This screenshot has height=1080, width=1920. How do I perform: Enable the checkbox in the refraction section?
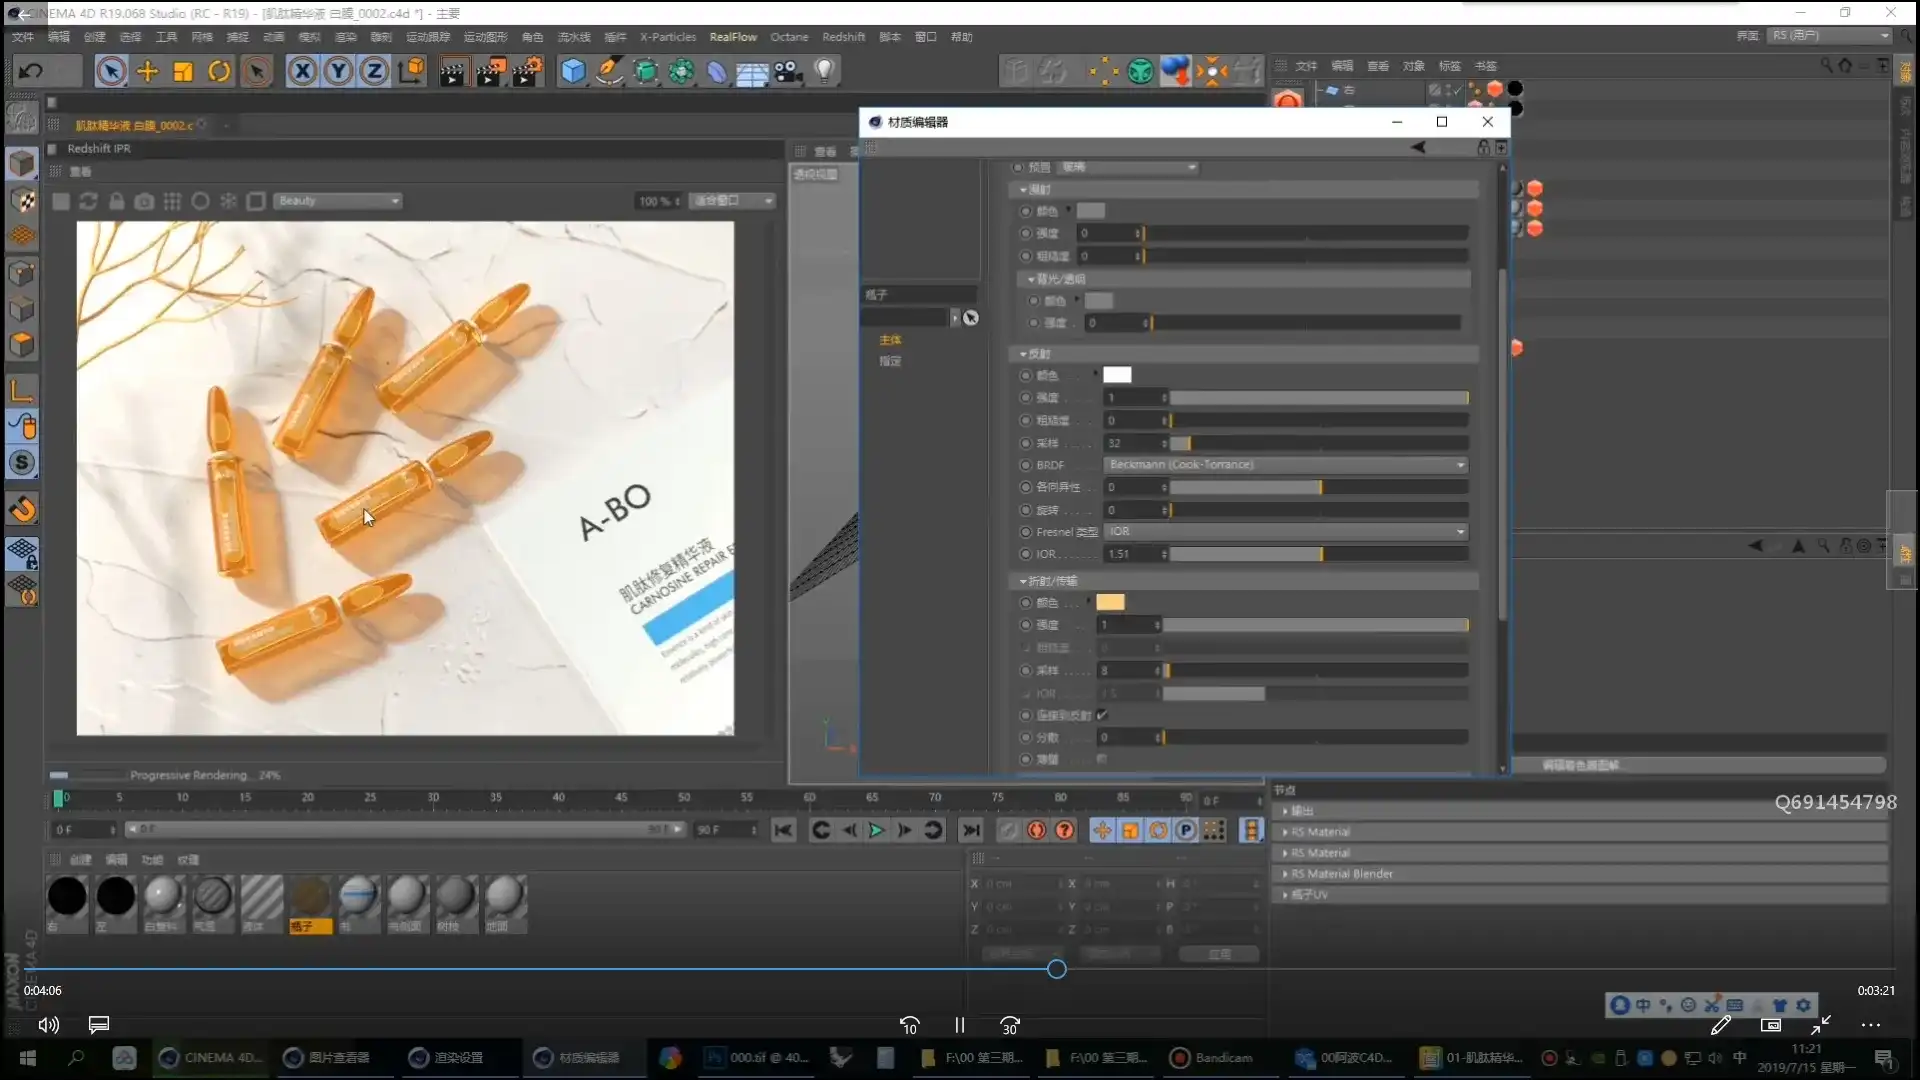click(1103, 715)
